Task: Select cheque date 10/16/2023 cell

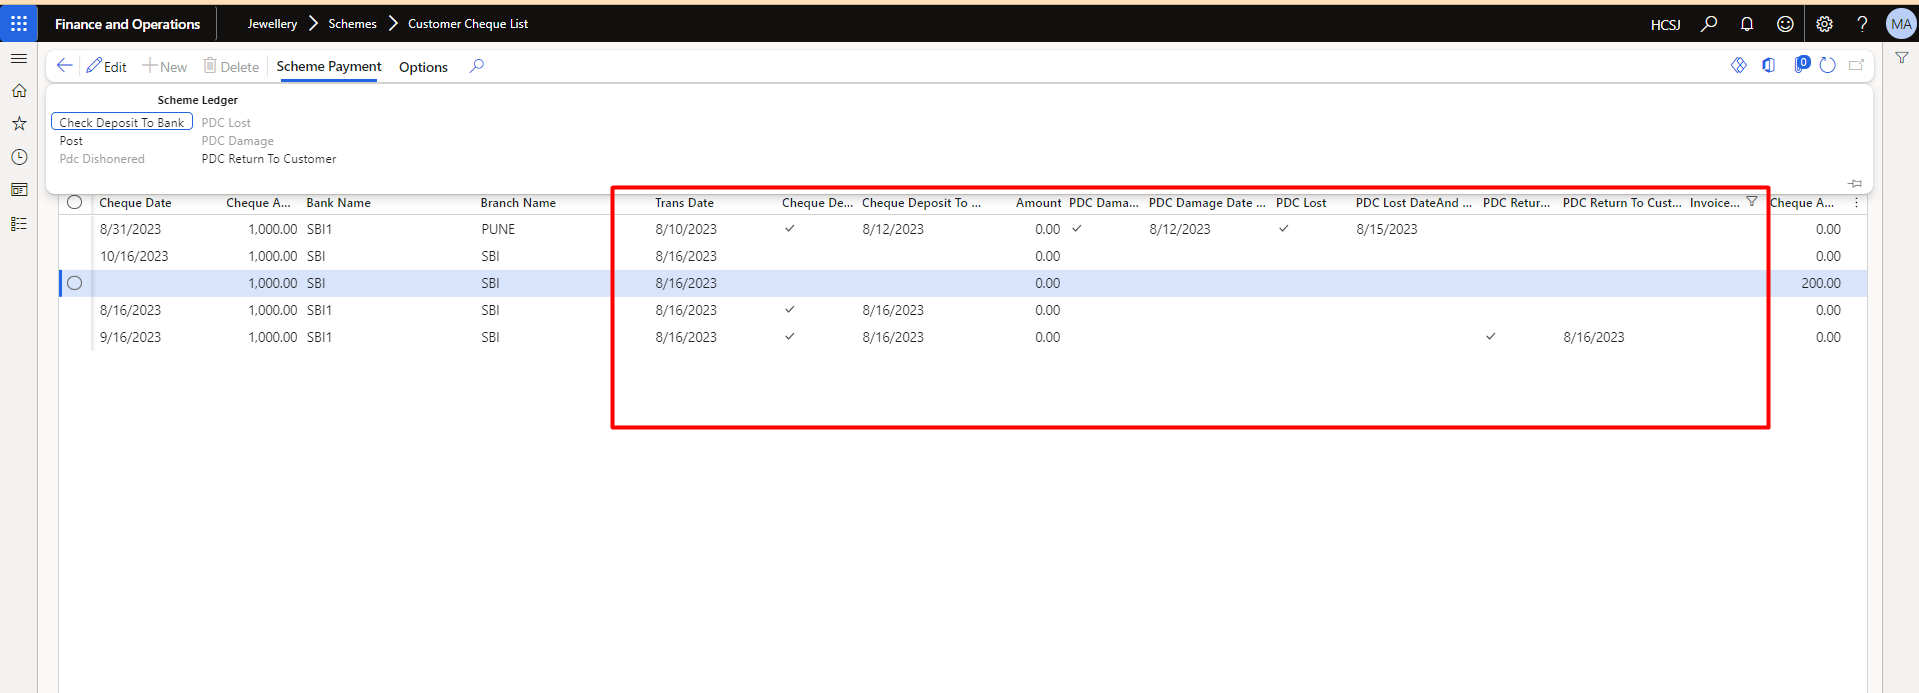Action: point(134,256)
